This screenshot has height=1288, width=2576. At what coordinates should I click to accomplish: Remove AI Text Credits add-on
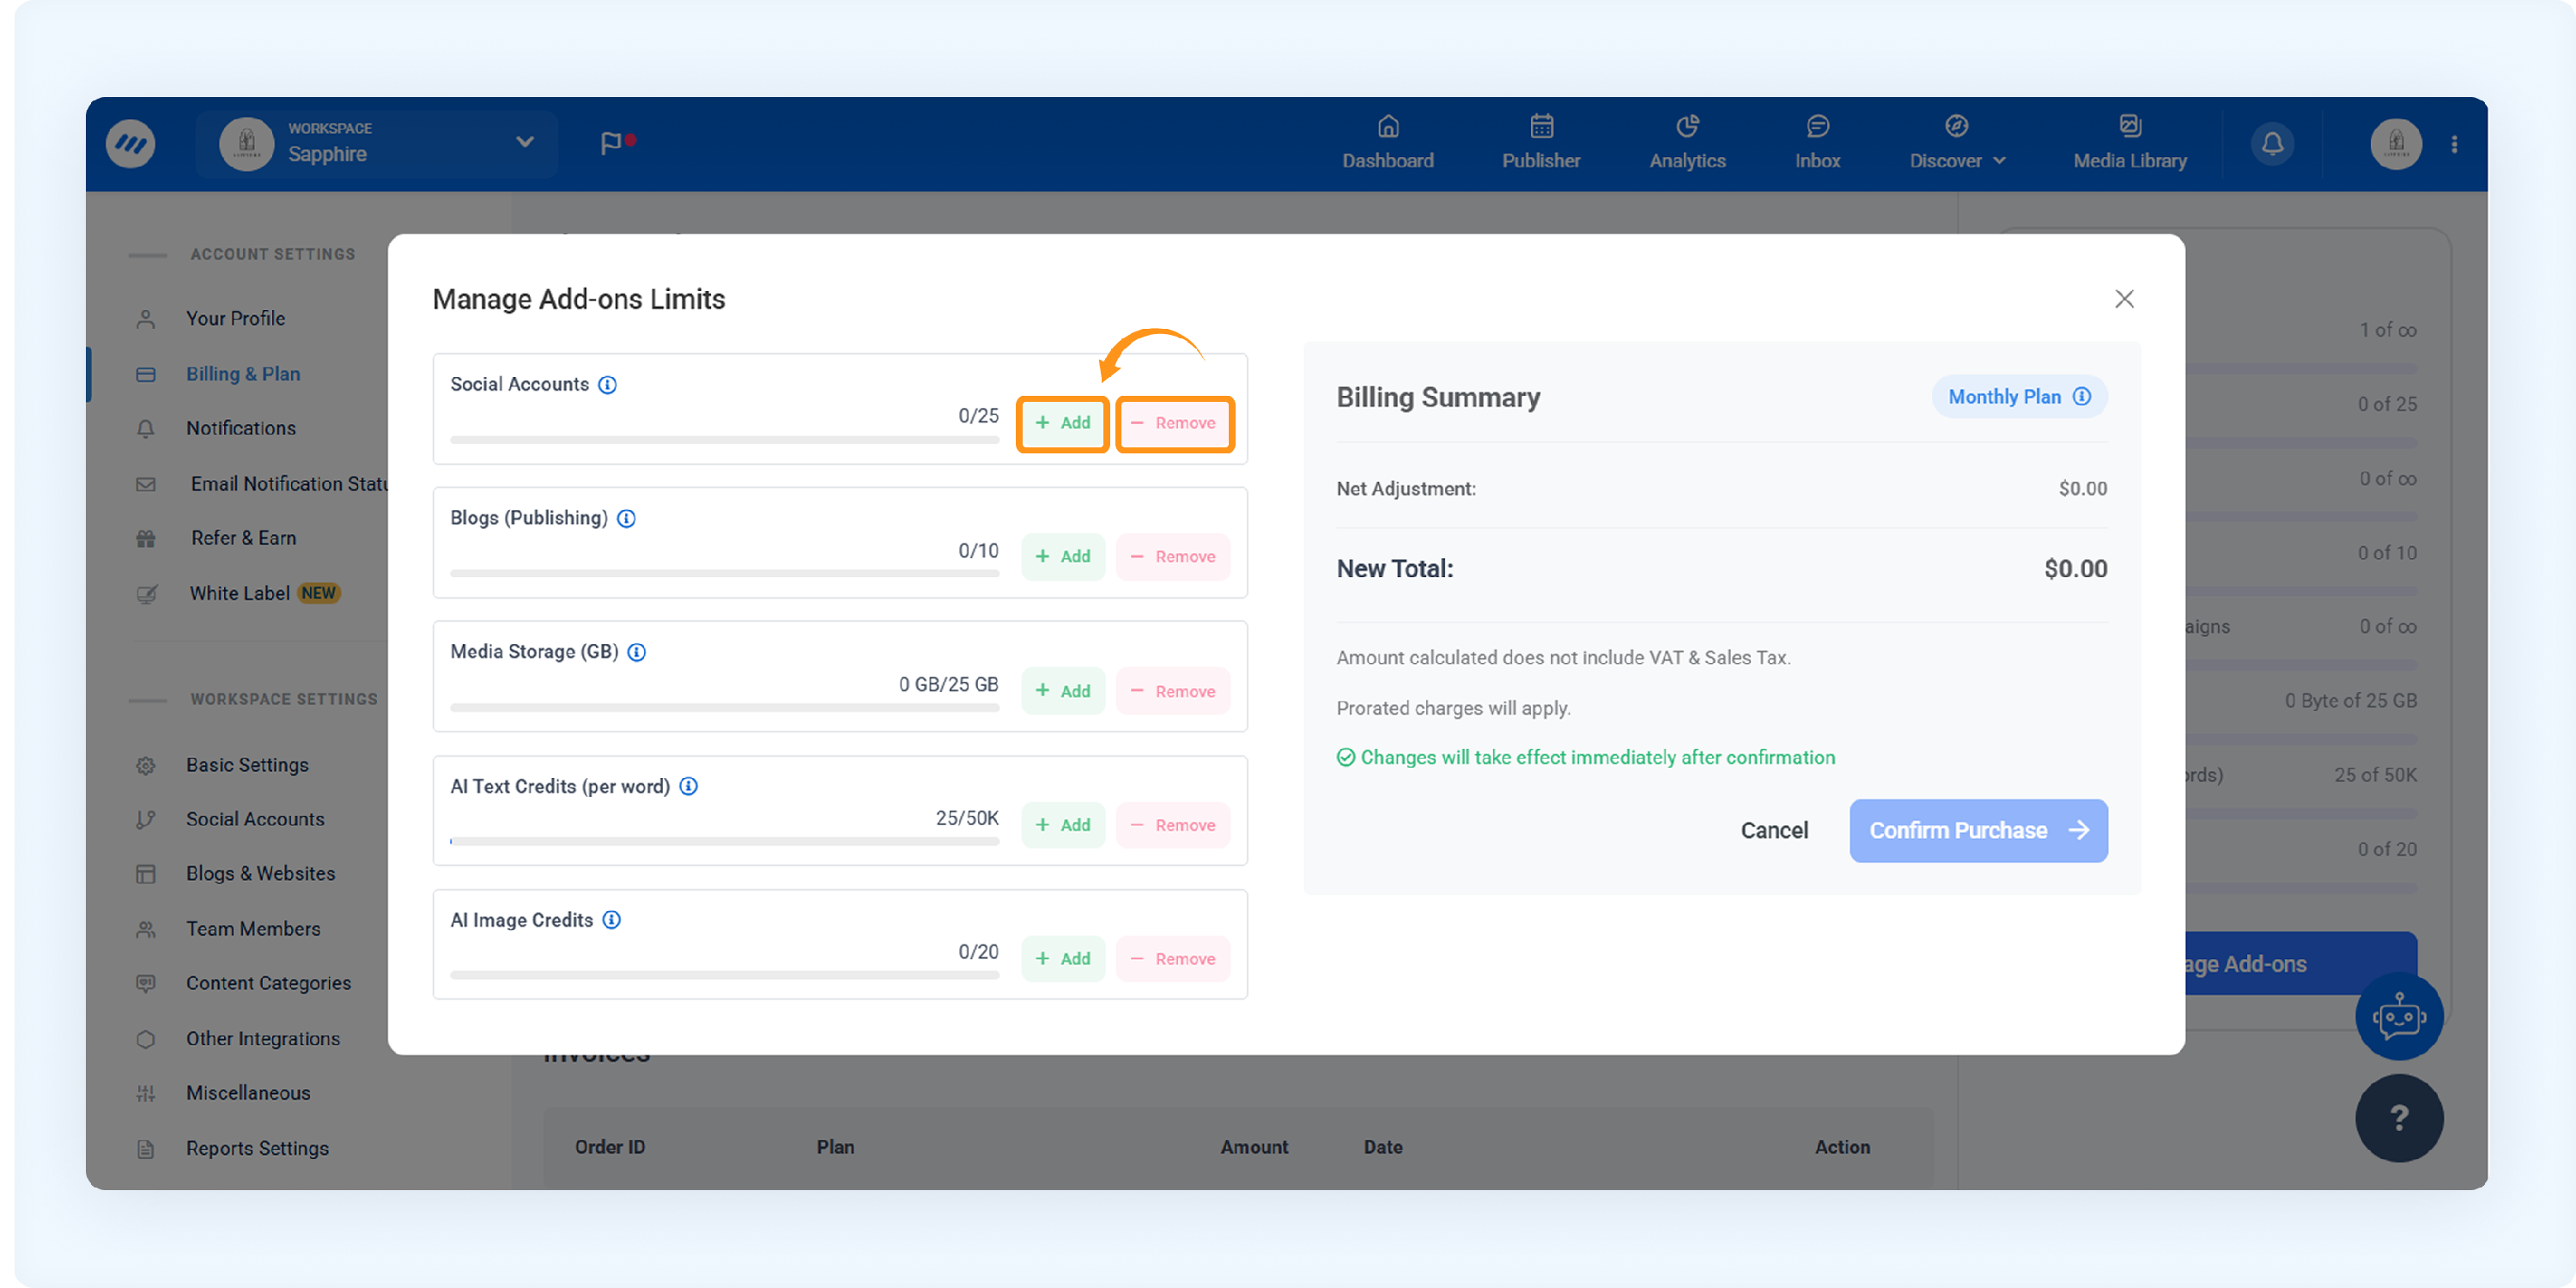click(x=1173, y=825)
